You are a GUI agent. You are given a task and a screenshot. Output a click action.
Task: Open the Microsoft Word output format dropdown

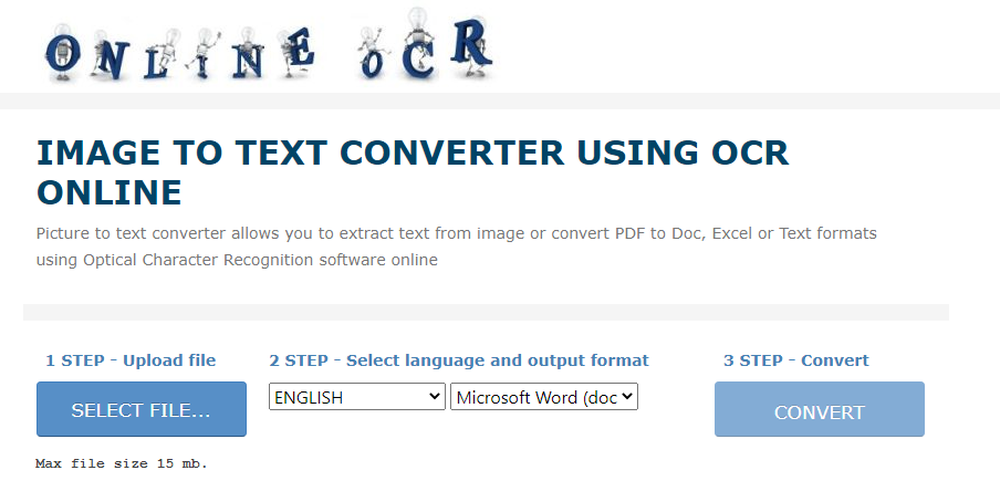[x=544, y=397]
